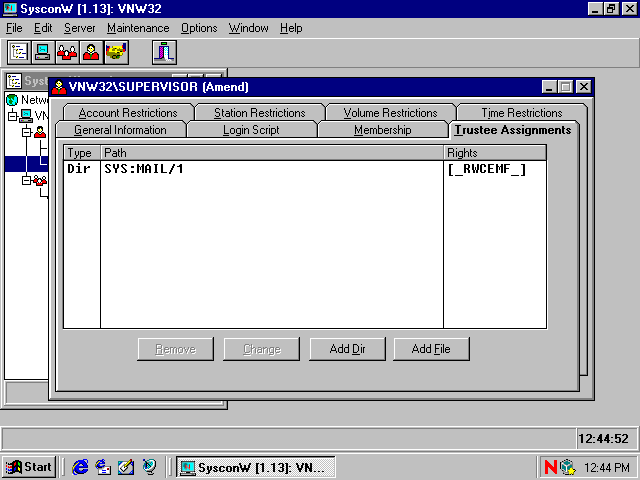Click the 12:44:52 status bar clock
This screenshot has height=480, width=640.
(604, 439)
